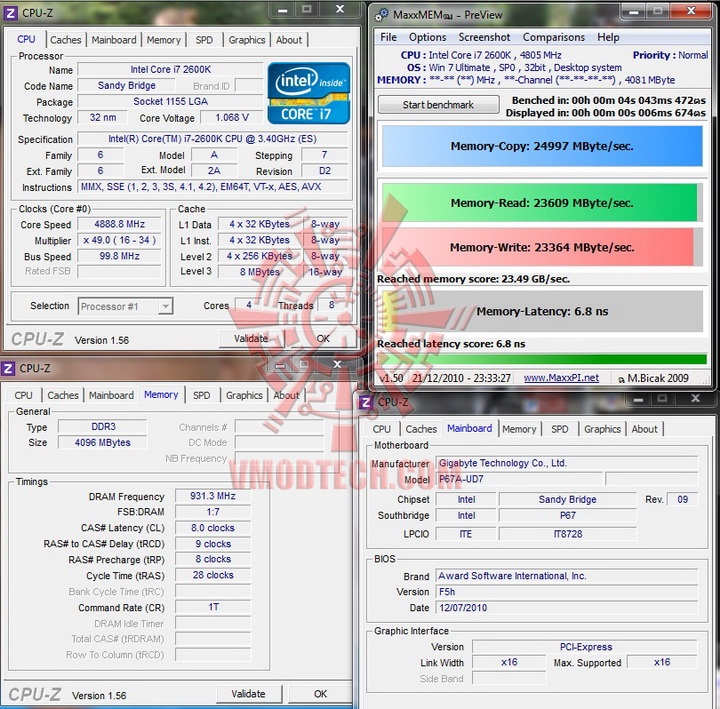Click the Level 3 8 MBytes cache value
The width and height of the screenshot is (720, 709).
(260, 272)
